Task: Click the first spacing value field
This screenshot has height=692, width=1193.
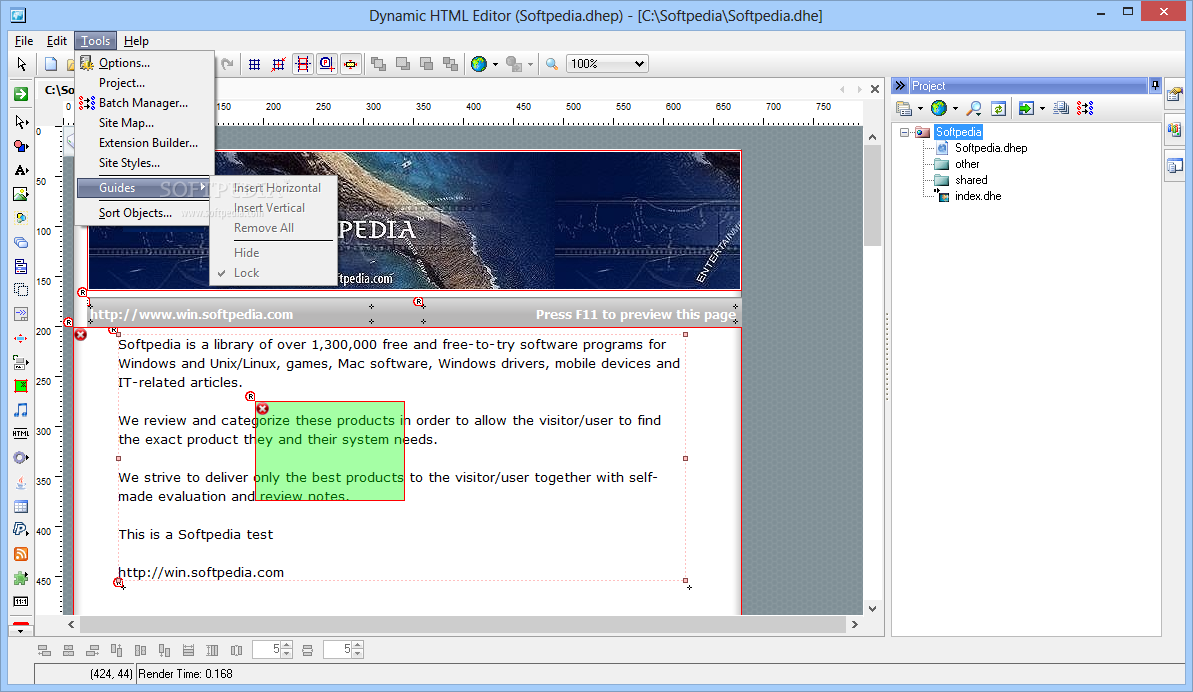Action: (x=267, y=649)
